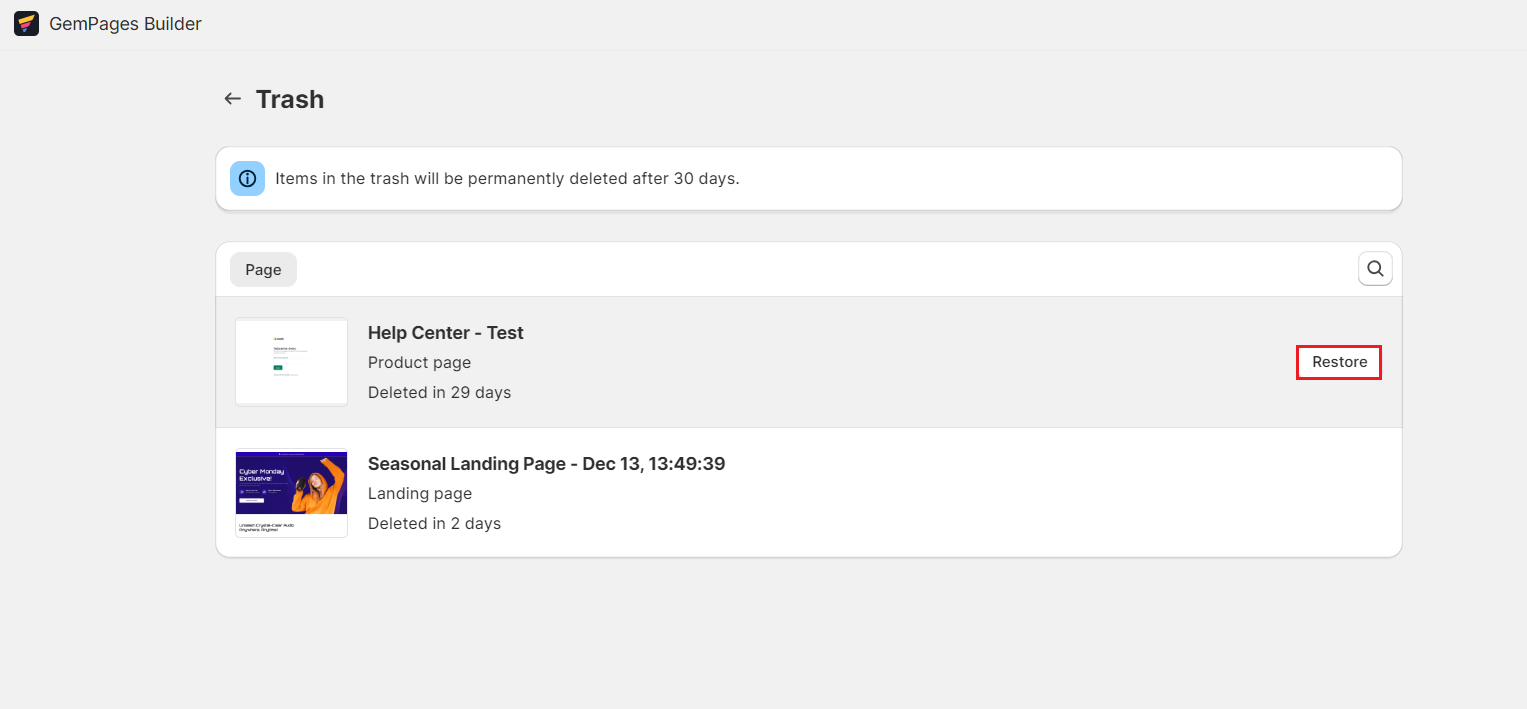This screenshot has width=1527, height=709.
Task: Restore the Help Center - Test page
Action: [x=1338, y=361]
